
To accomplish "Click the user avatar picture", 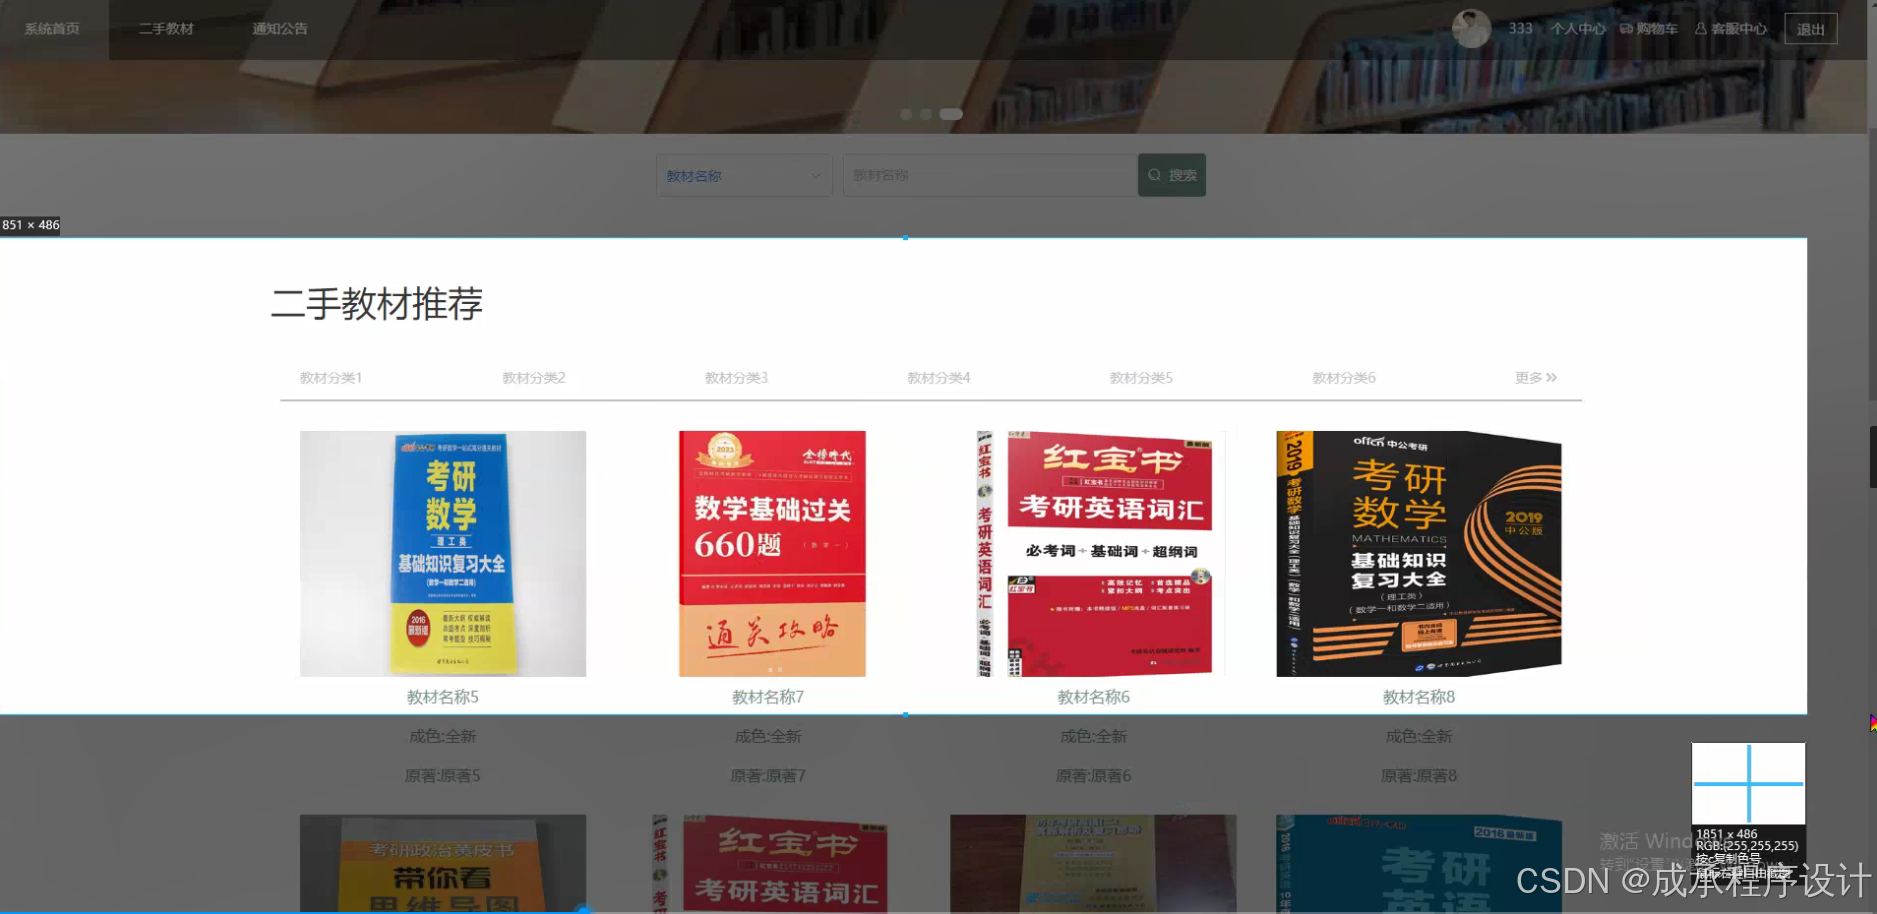I will [x=1471, y=28].
